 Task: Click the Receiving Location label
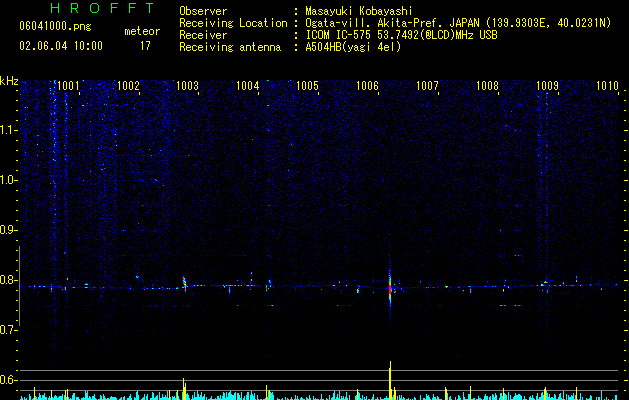click(x=233, y=23)
